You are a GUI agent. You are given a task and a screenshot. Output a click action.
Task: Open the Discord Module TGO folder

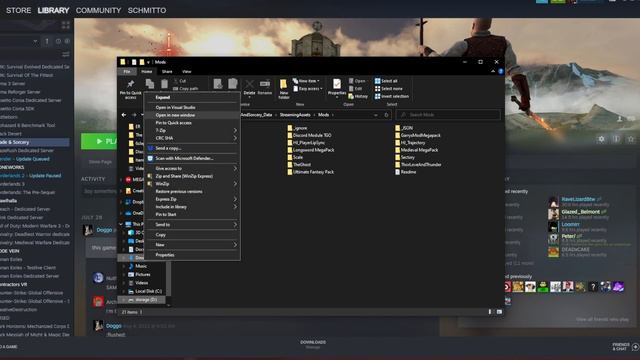click(x=309, y=136)
